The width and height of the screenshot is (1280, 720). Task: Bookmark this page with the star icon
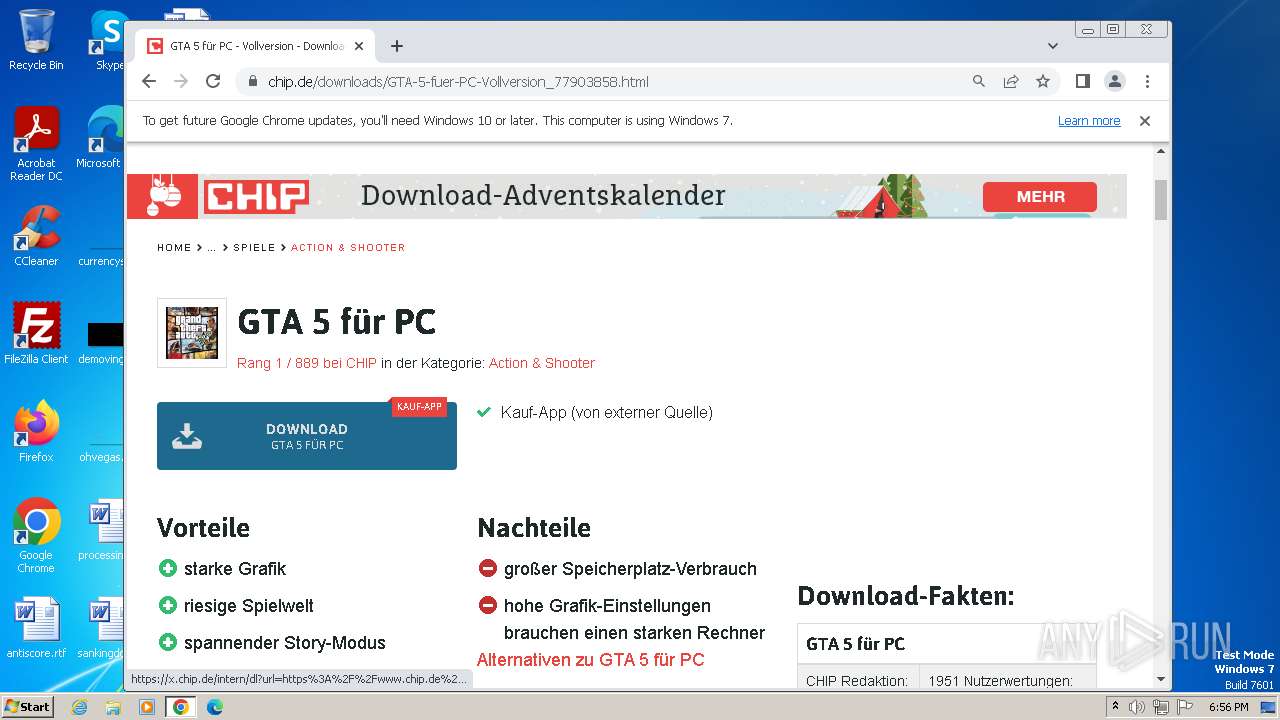click(x=1043, y=82)
